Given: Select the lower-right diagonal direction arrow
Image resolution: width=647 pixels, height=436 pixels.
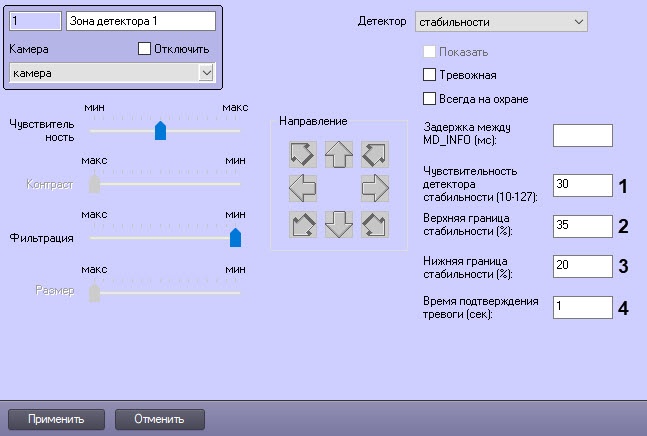Looking at the screenshot, I should click(x=374, y=224).
